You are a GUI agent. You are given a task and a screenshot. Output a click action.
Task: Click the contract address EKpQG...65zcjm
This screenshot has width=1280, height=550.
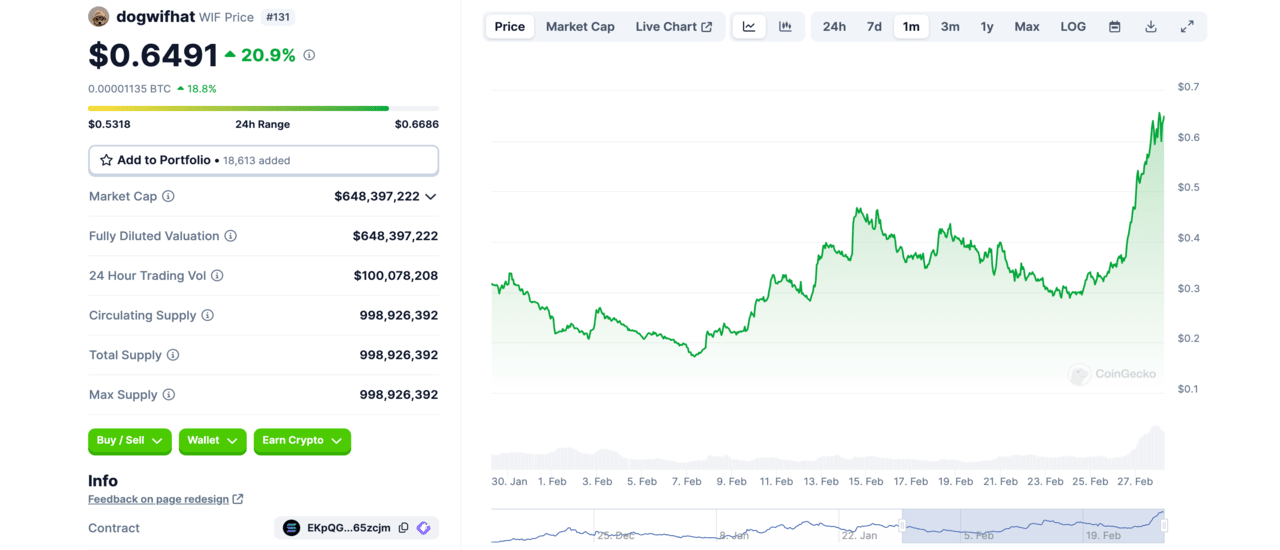click(x=348, y=528)
